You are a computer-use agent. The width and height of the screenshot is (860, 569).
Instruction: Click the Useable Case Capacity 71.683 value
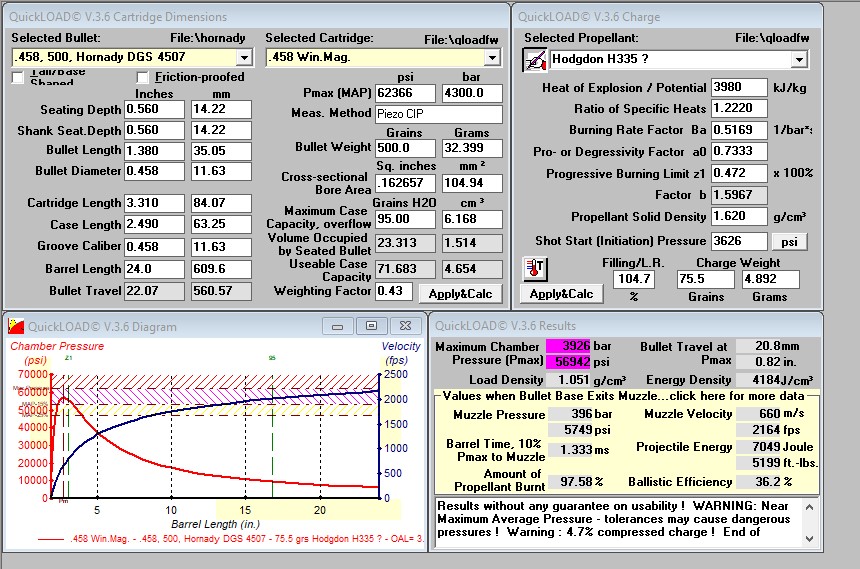(x=405, y=269)
